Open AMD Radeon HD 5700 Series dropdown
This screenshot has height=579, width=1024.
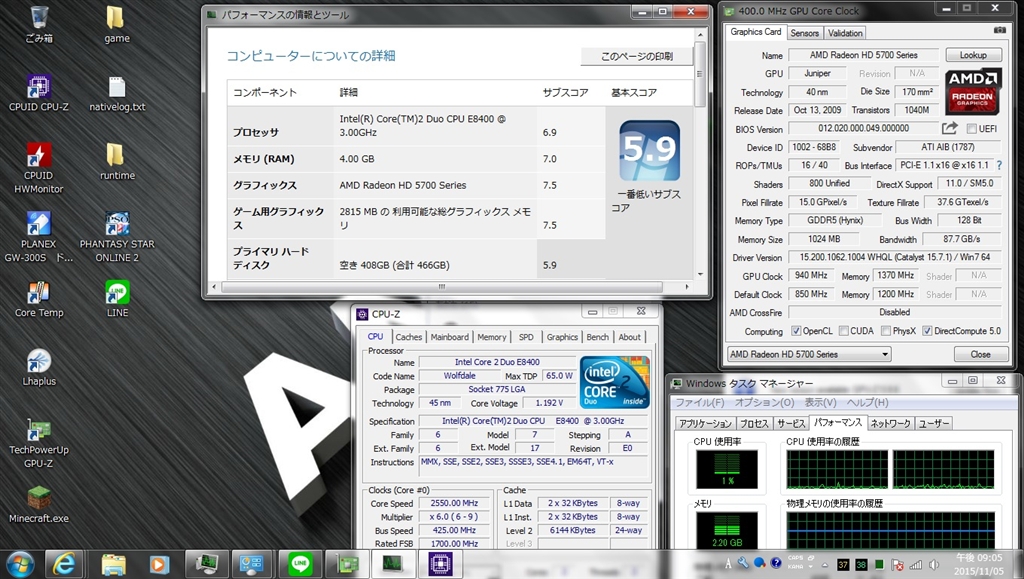click(x=809, y=354)
